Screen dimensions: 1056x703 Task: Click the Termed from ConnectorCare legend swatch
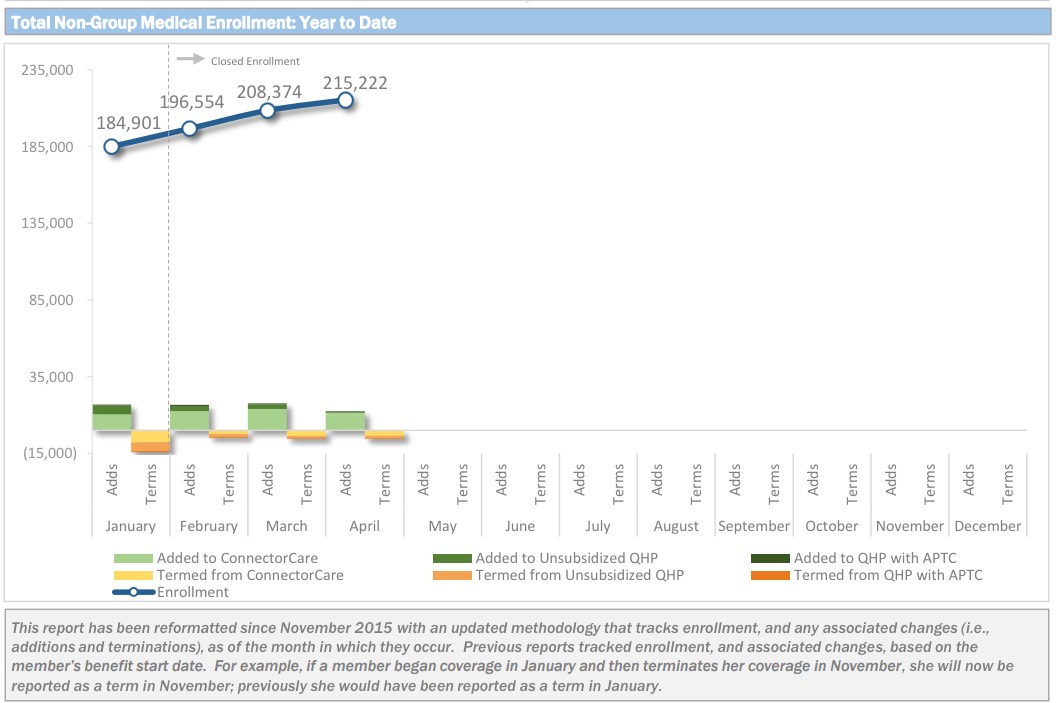tap(134, 575)
